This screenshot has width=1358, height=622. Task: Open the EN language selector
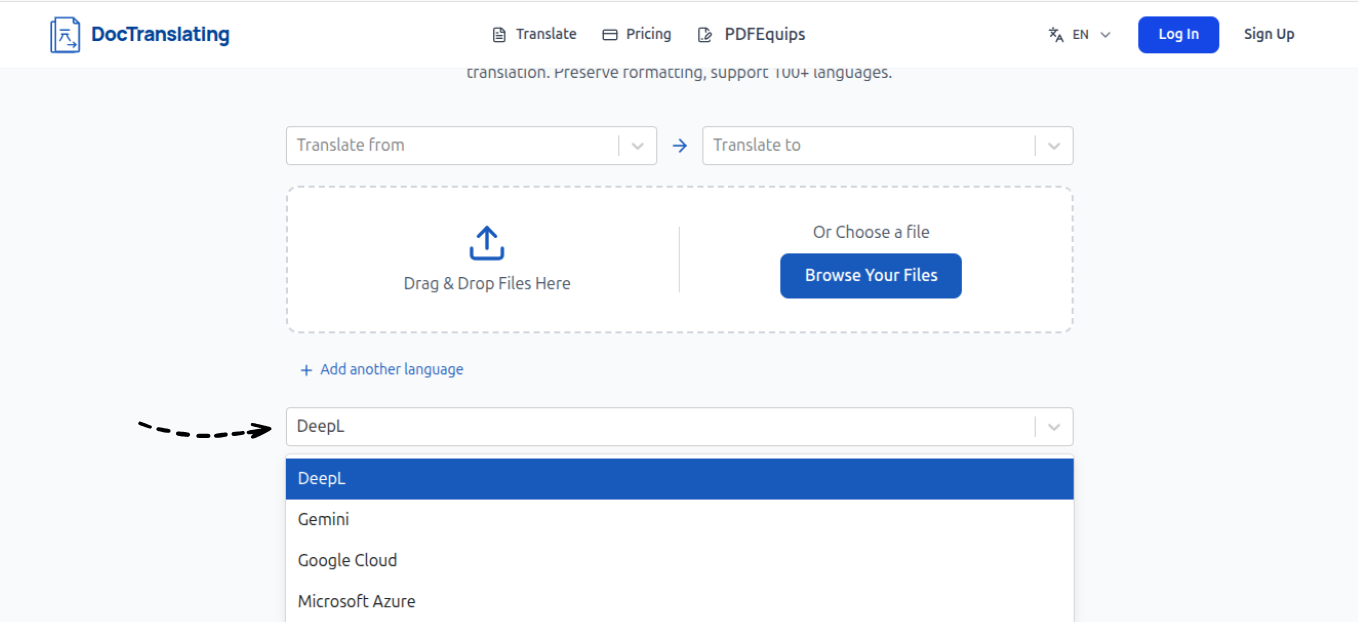[1080, 35]
